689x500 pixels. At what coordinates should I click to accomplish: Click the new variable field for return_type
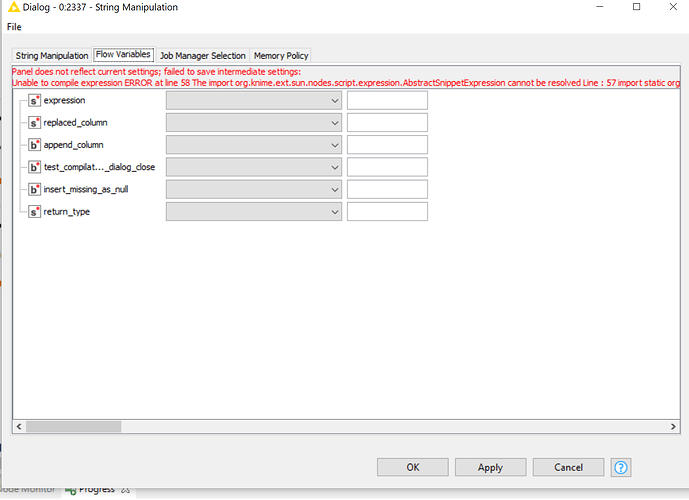click(387, 212)
